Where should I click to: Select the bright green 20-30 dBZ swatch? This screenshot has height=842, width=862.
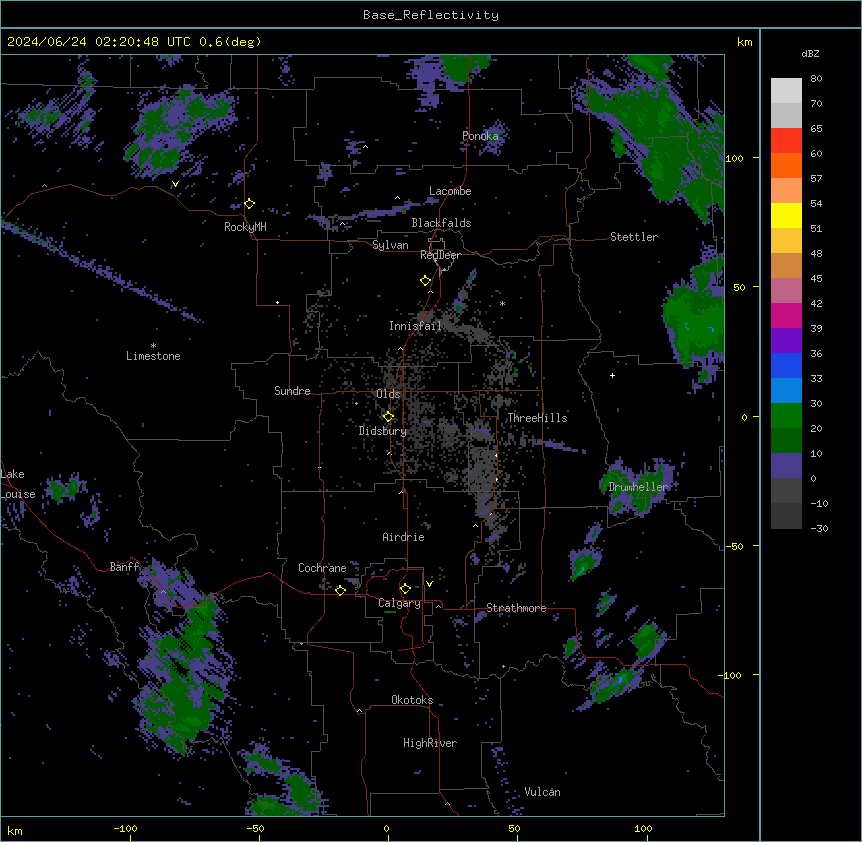[786, 416]
